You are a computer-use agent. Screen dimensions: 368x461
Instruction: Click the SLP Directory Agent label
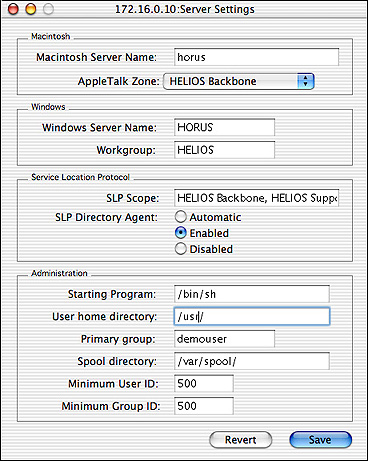pyautogui.click(x=106, y=217)
